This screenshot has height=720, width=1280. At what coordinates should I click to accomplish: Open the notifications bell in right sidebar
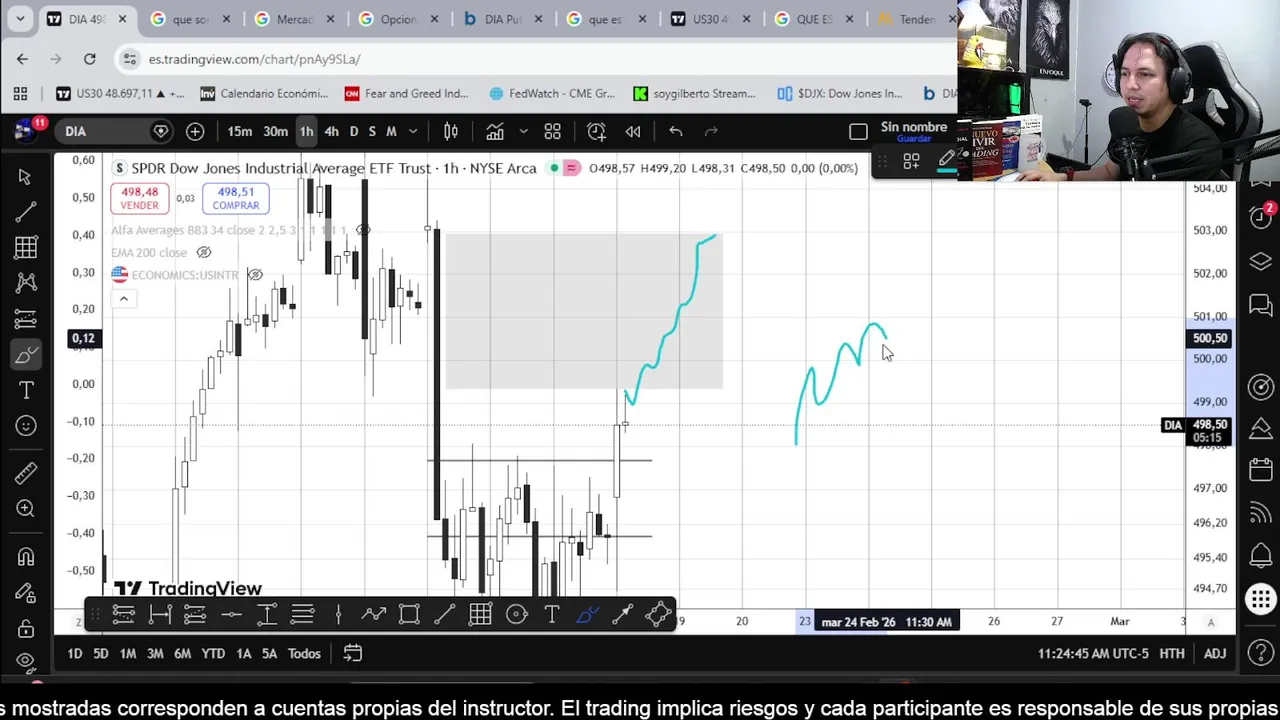1261,556
